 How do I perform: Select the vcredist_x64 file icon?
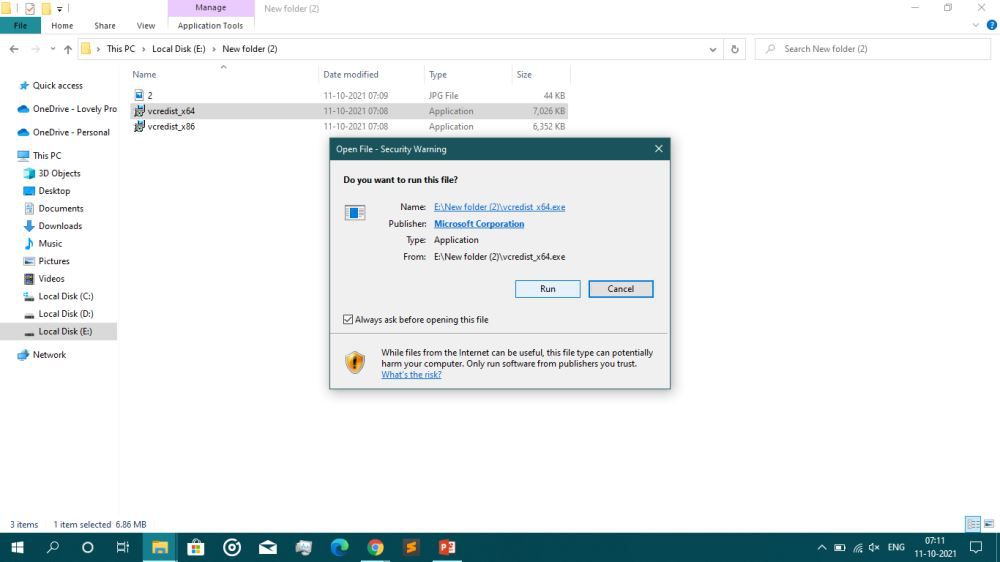(139, 111)
